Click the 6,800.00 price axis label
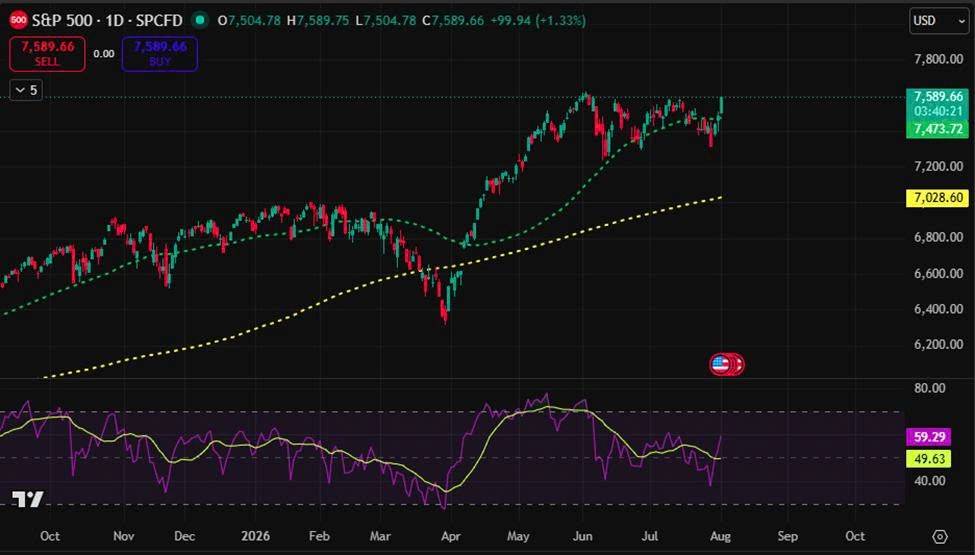The image size is (975, 555). [x=938, y=237]
